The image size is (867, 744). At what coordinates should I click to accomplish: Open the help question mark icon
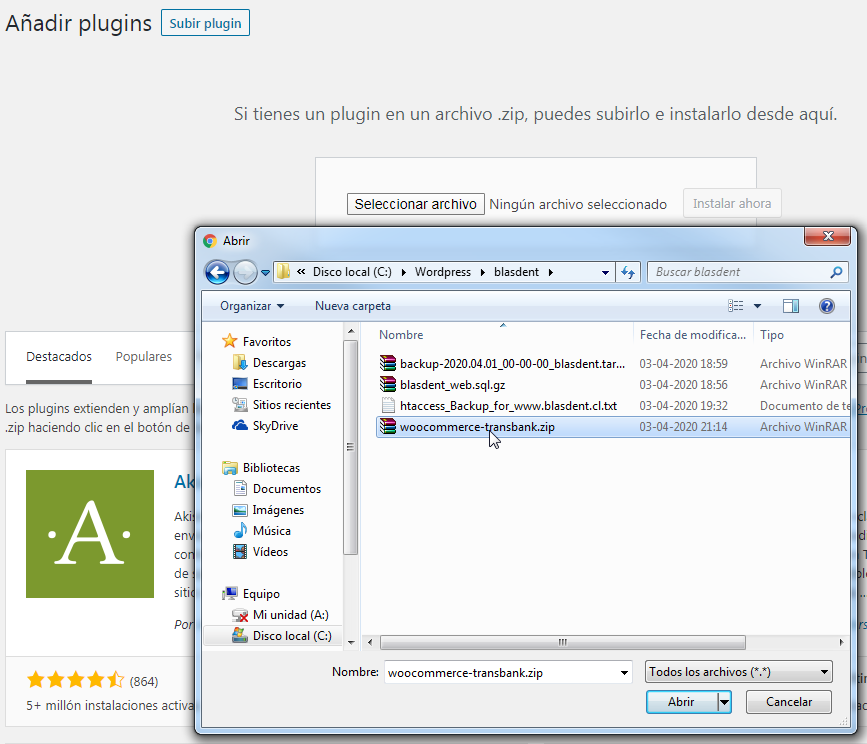click(826, 306)
